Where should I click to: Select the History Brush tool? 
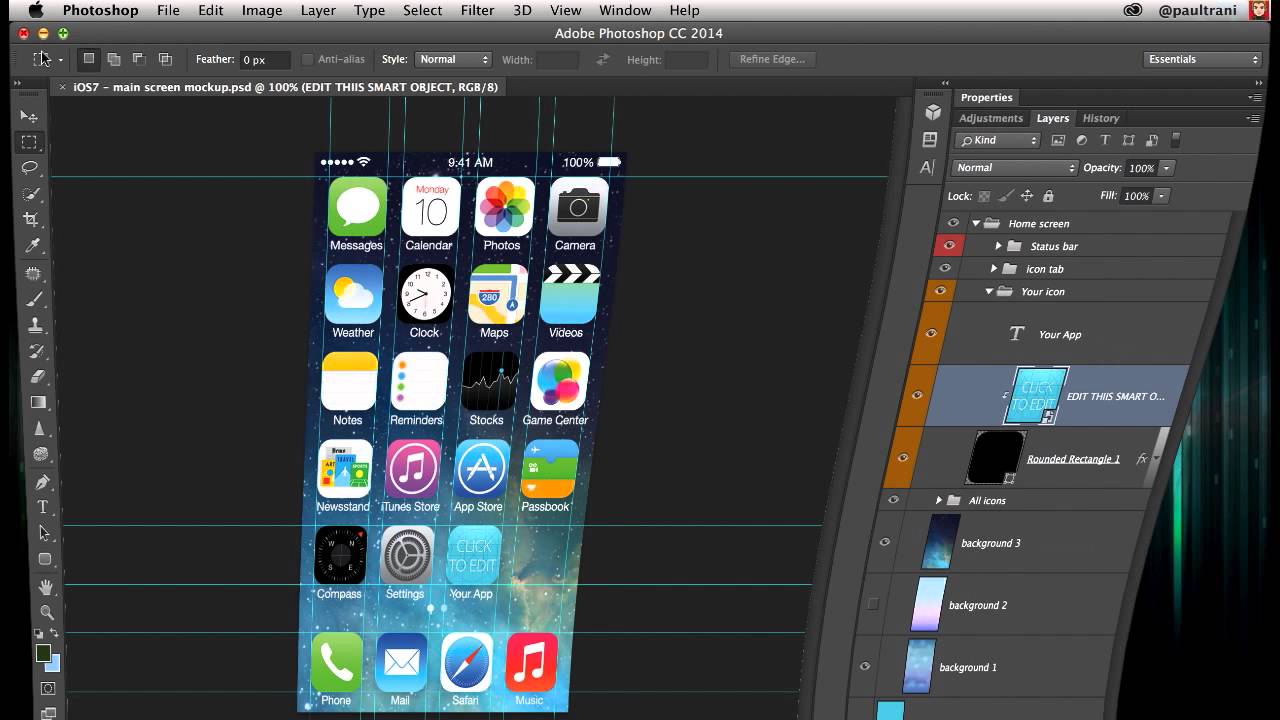click(x=37, y=351)
